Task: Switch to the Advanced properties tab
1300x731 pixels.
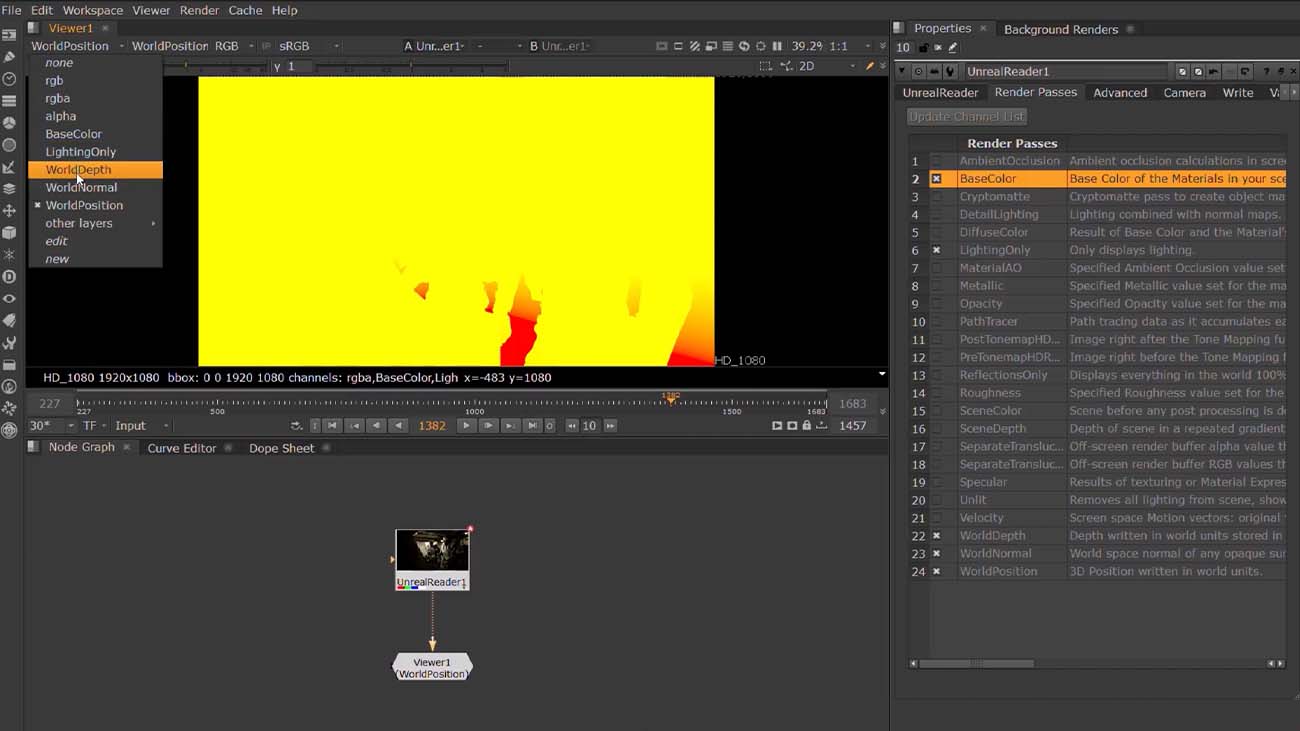Action: pyautogui.click(x=1120, y=93)
